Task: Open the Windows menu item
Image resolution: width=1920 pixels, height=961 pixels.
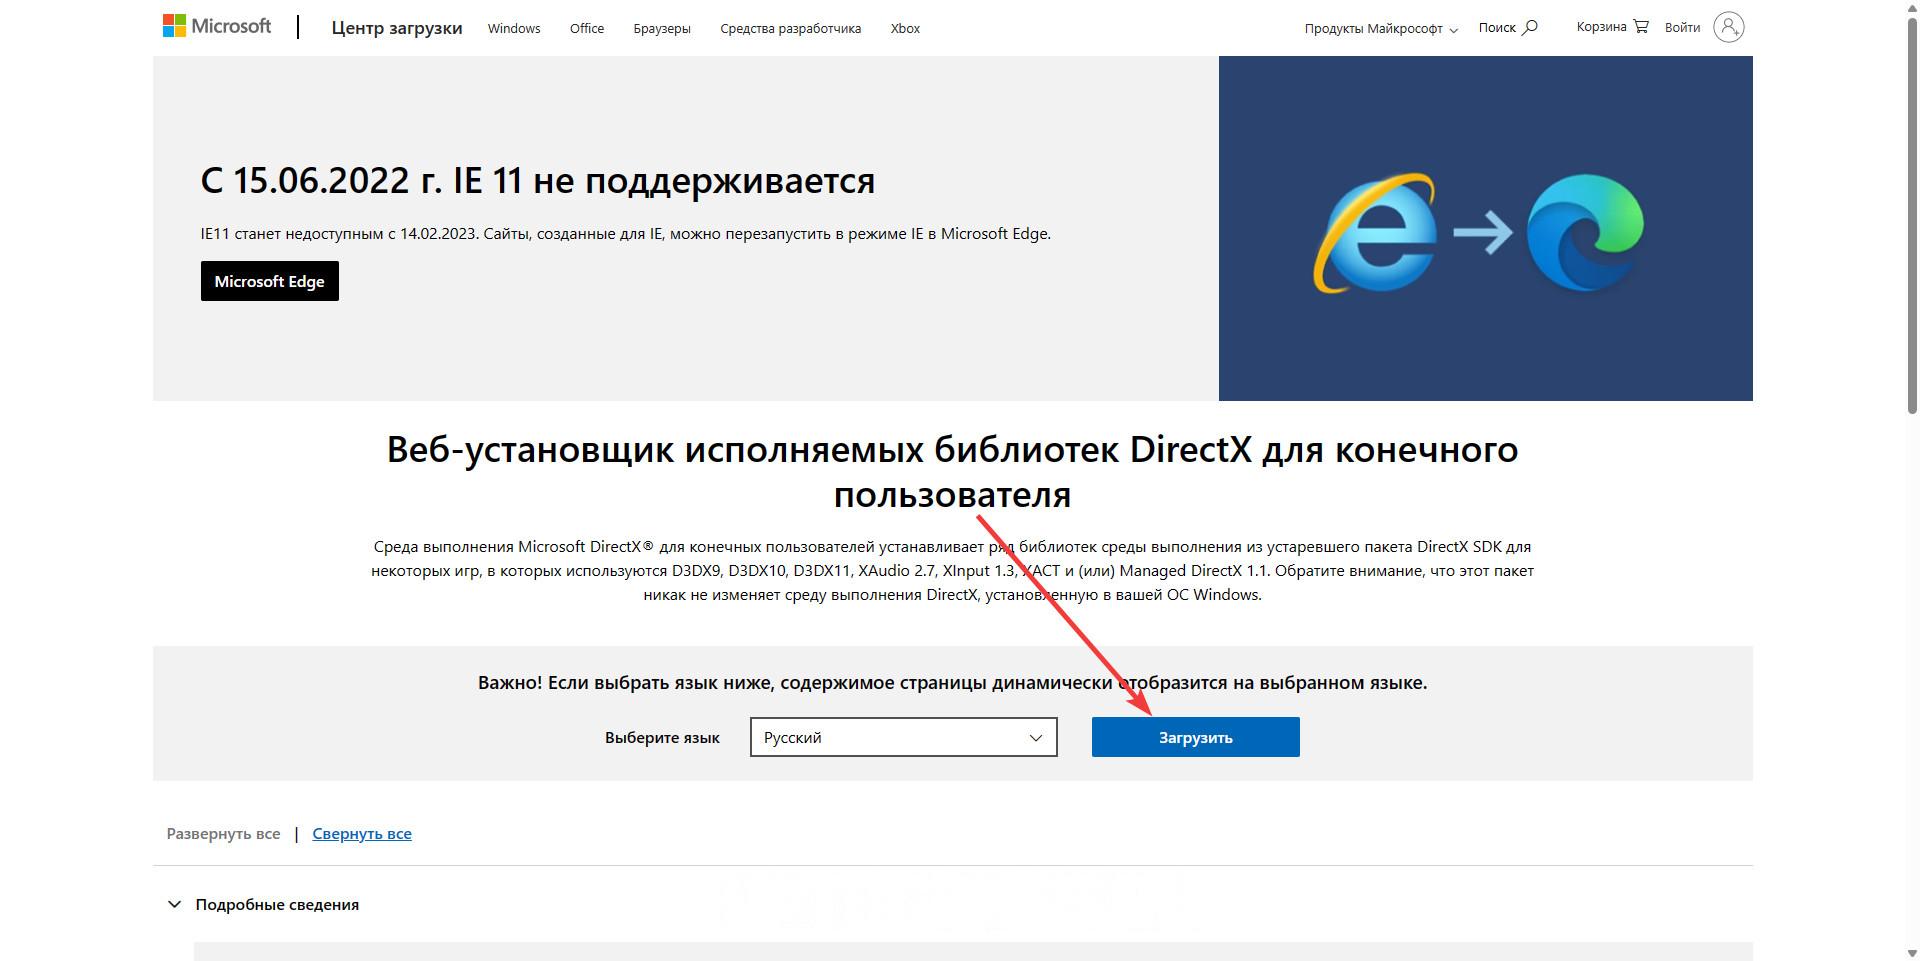Action: pos(514,28)
